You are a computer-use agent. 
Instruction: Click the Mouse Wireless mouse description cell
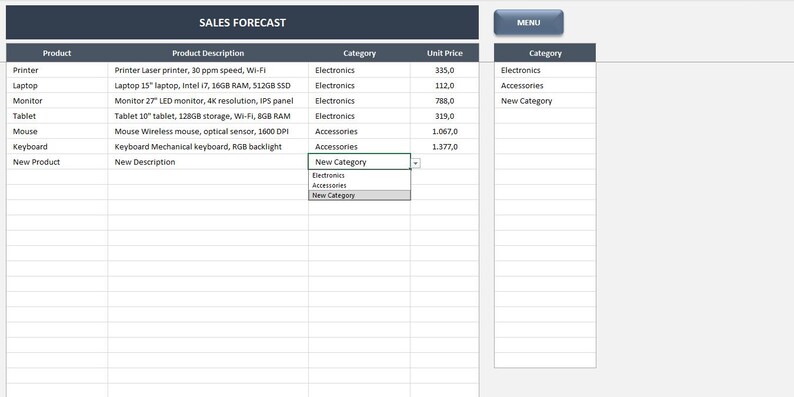coord(208,131)
